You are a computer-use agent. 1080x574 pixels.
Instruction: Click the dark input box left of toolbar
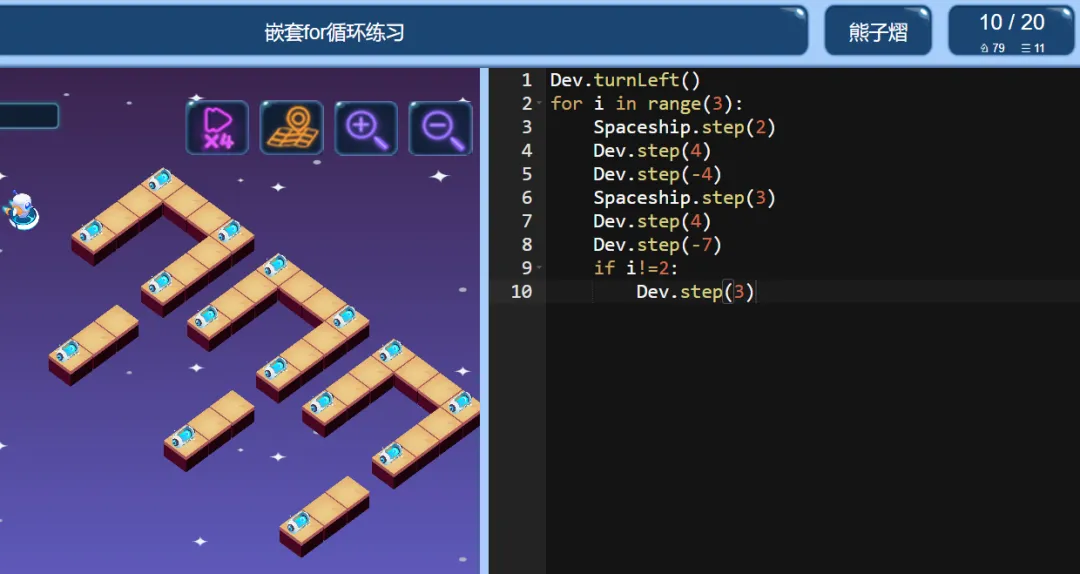coord(29,116)
